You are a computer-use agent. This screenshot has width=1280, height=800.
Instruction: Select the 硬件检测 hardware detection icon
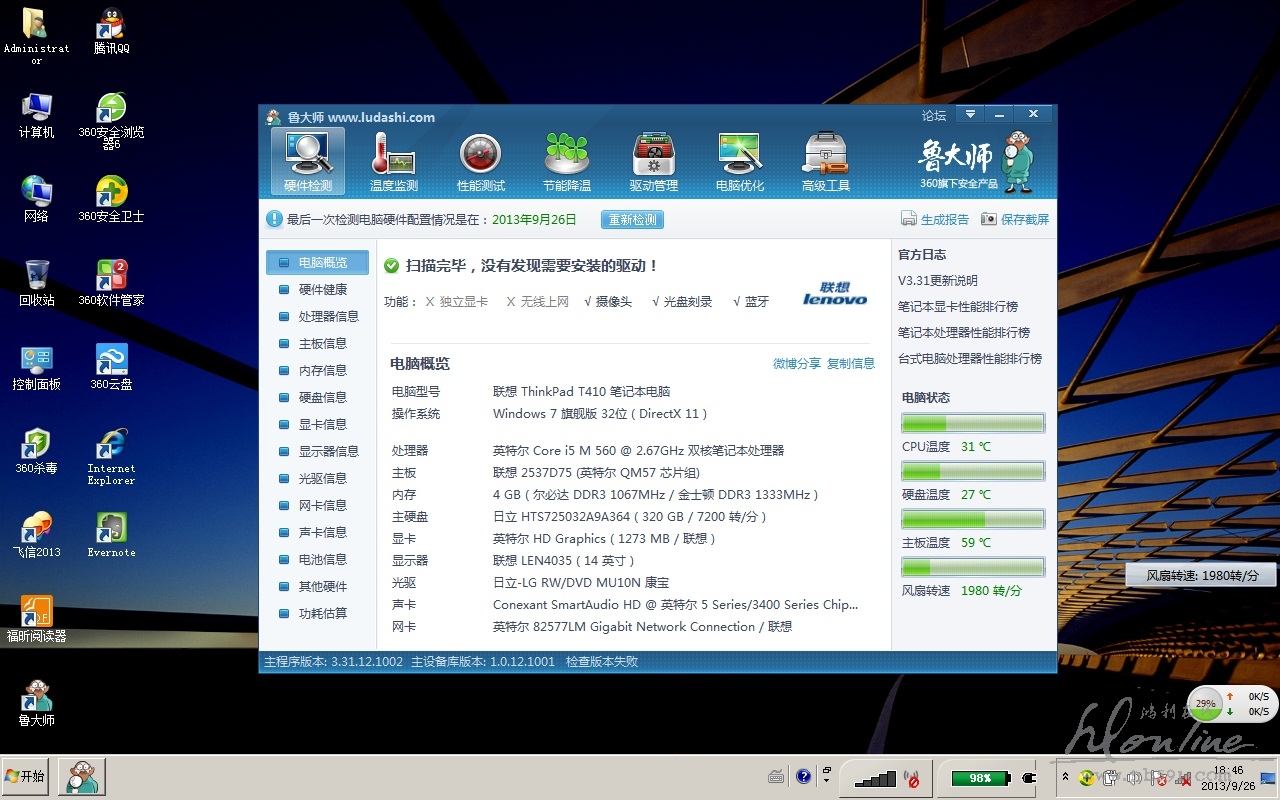(x=307, y=160)
